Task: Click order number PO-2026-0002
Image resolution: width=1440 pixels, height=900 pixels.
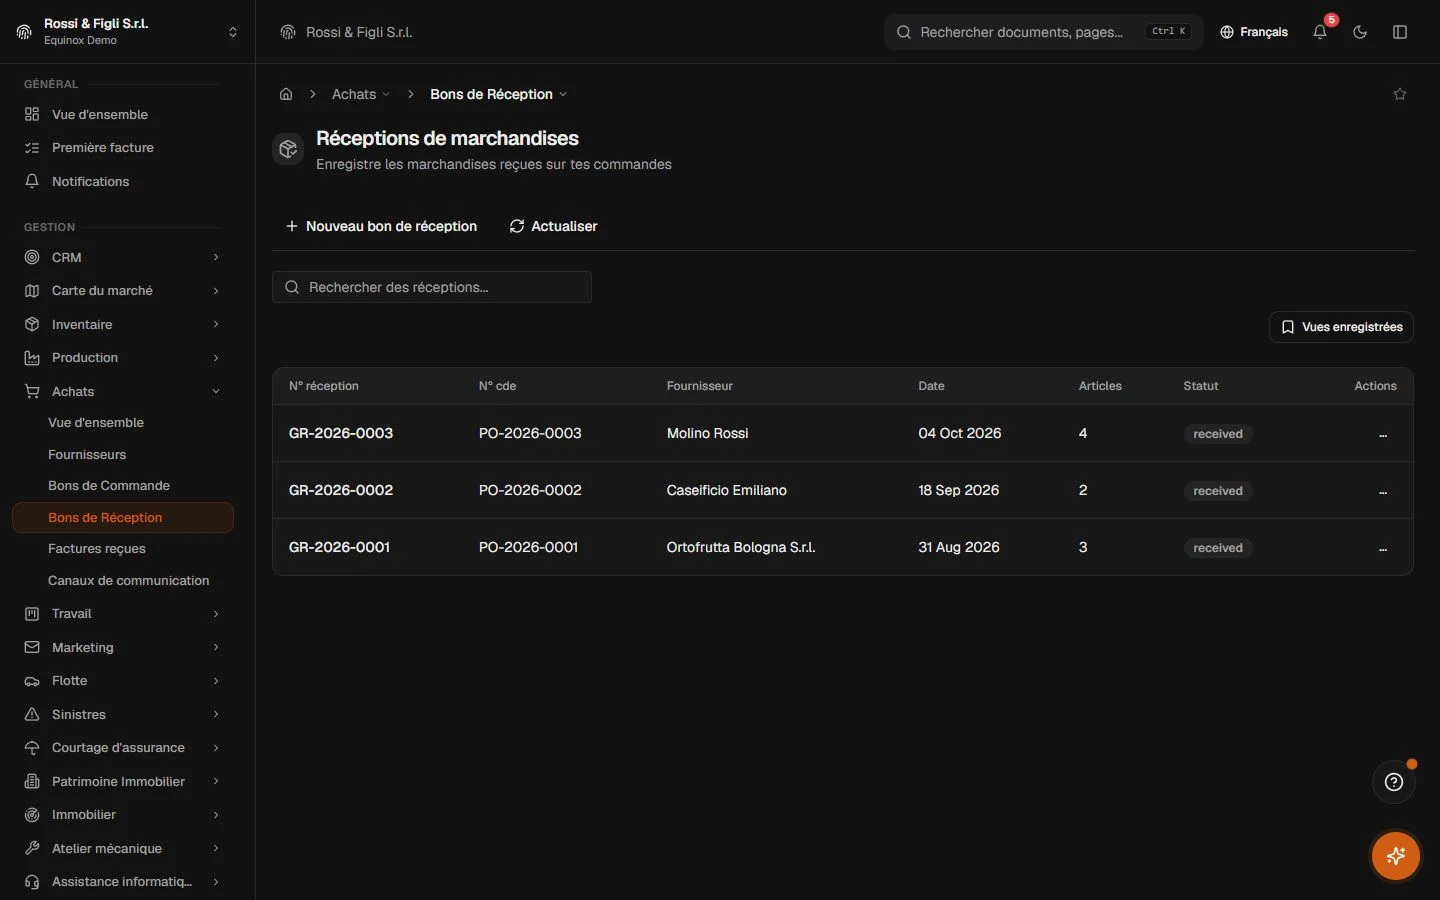Action: [530, 490]
